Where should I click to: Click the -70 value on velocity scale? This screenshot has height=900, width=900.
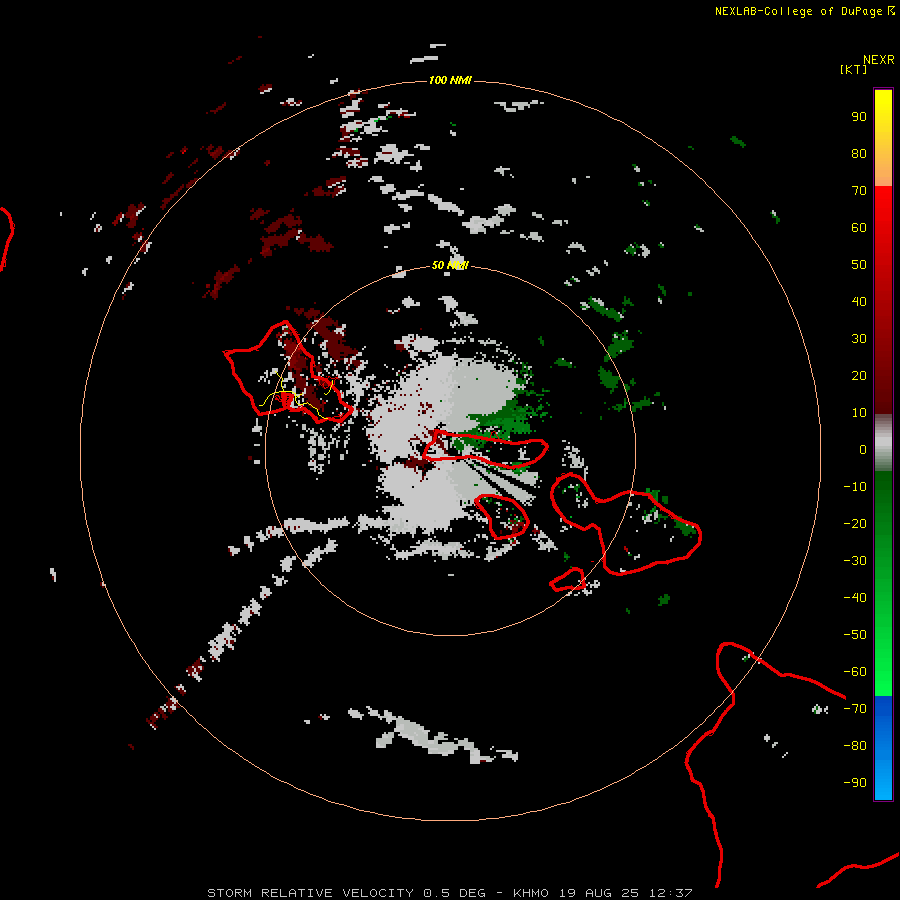(855, 709)
